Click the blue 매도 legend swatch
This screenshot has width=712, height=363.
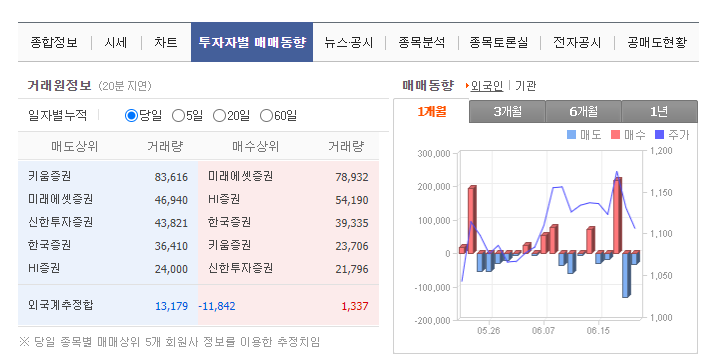click(x=572, y=134)
